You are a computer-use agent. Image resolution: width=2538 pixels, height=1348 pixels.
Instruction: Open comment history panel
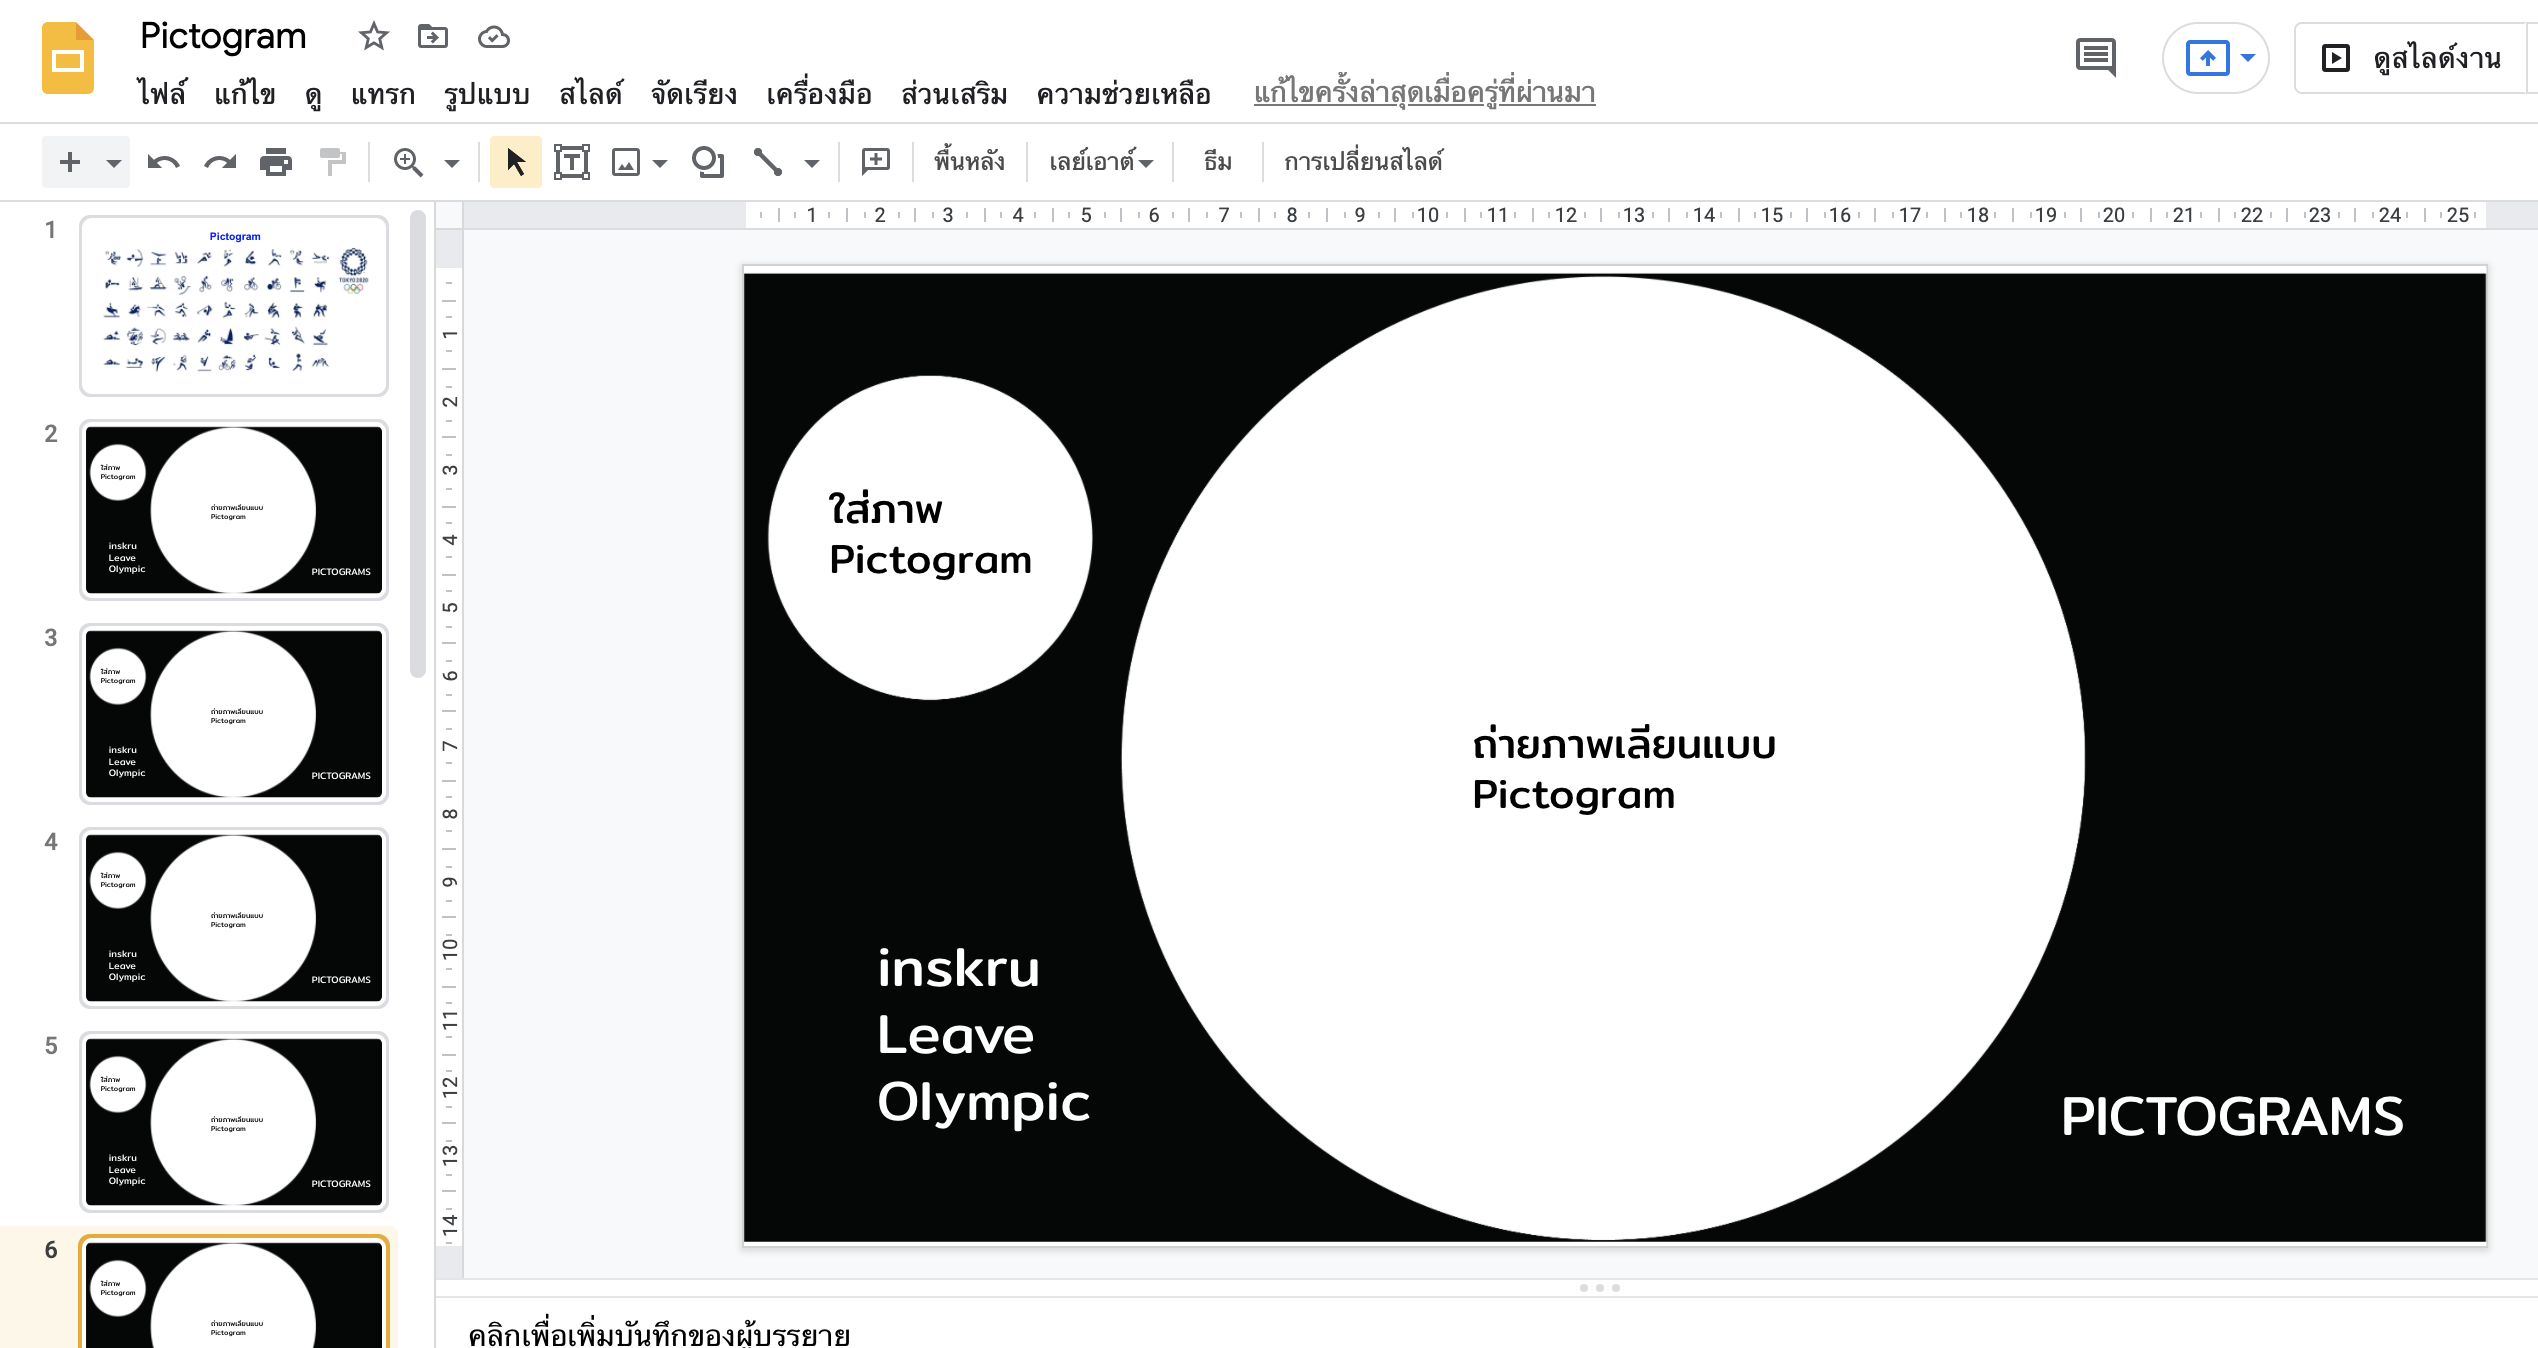[2095, 57]
